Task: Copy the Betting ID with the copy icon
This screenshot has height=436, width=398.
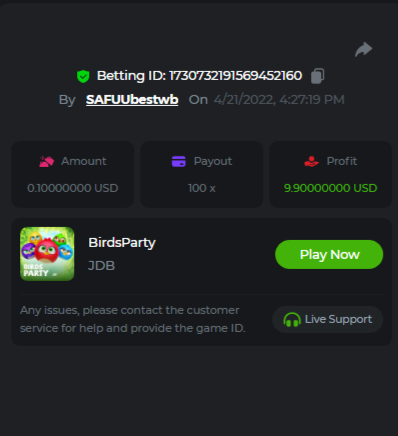Action: pyautogui.click(x=317, y=76)
